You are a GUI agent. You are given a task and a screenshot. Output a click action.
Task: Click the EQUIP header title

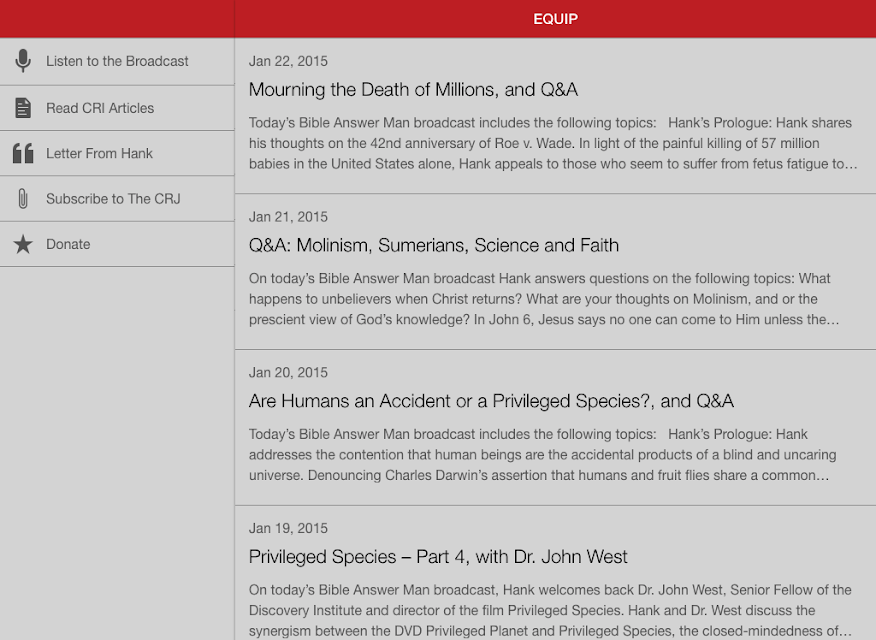click(x=555, y=19)
